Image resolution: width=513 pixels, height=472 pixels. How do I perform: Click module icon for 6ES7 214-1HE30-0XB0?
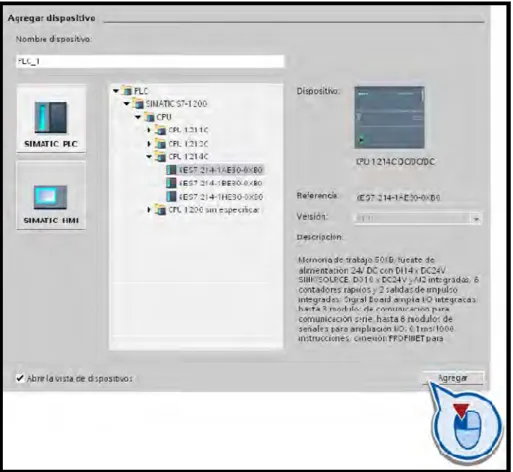point(171,196)
